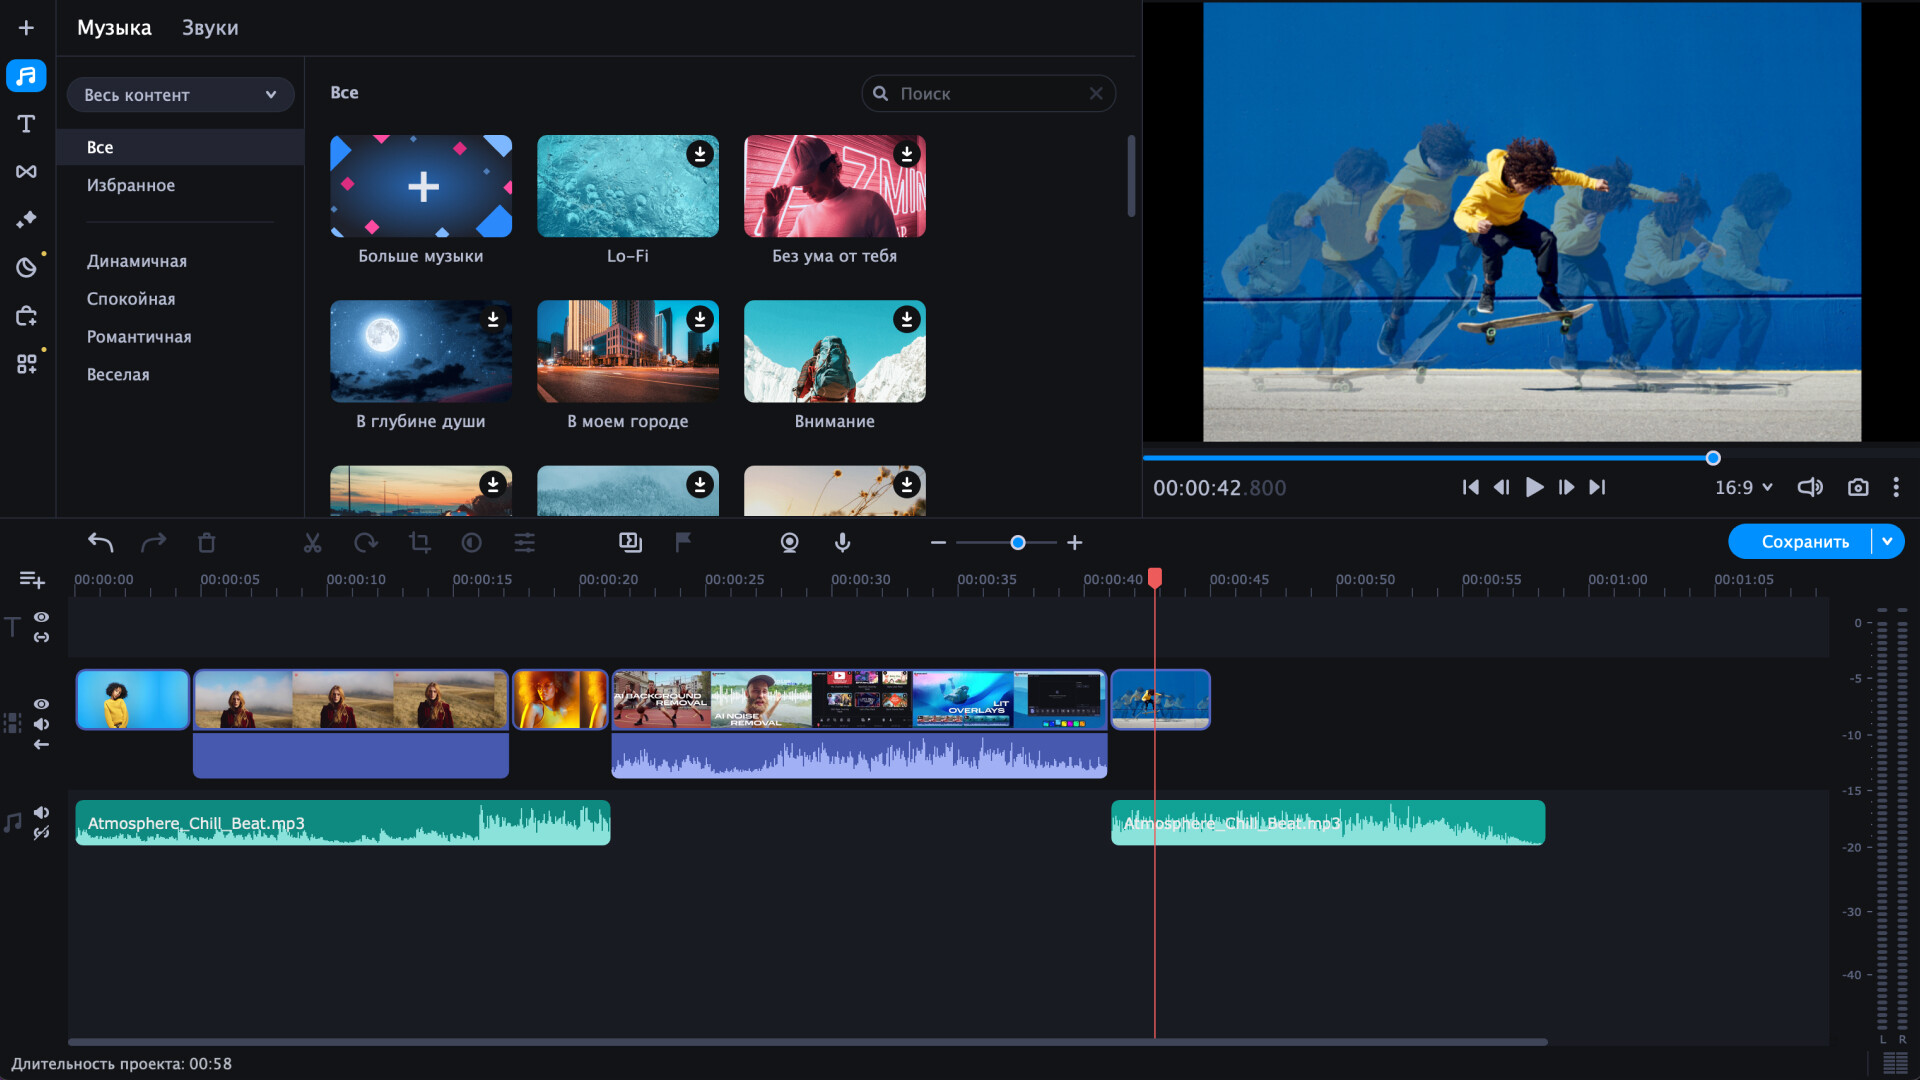Select the Effects sparkle icon in sidebar
This screenshot has width=1920, height=1080.
(x=26, y=219)
